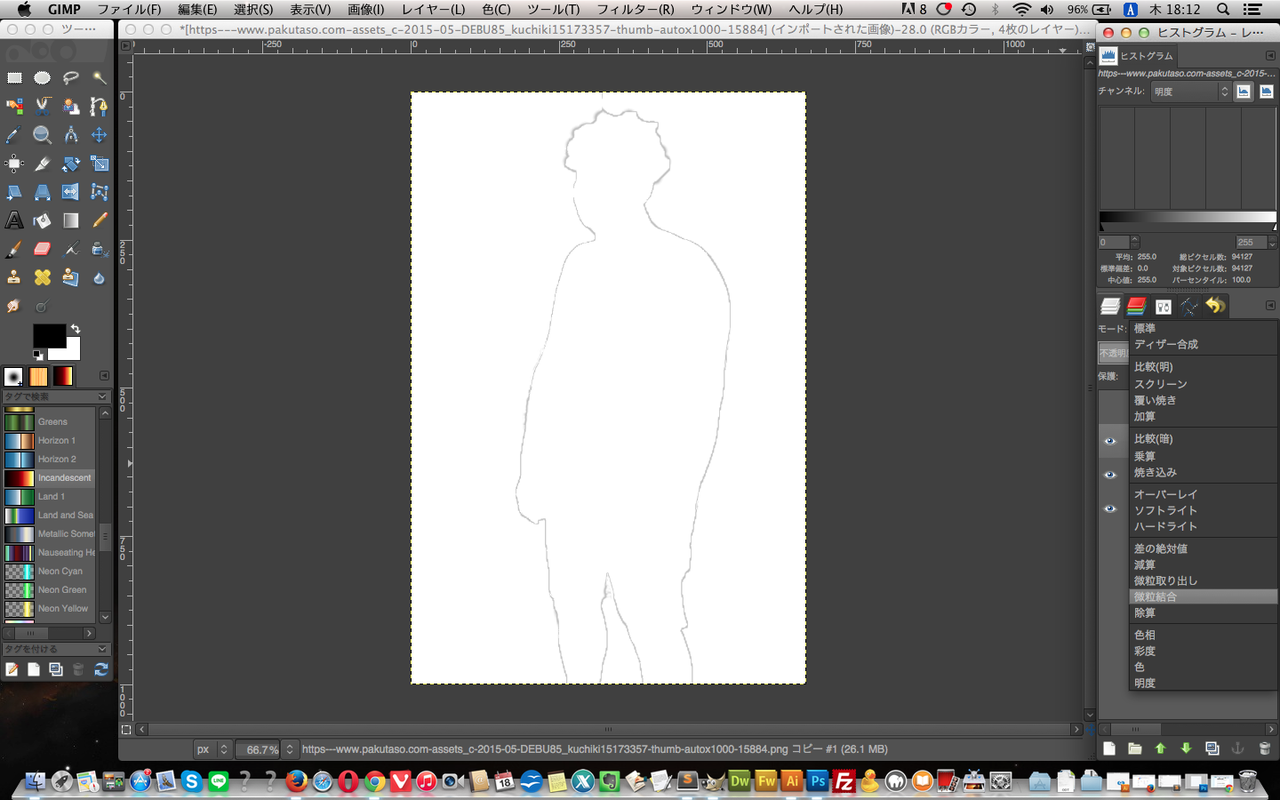Select the Fuzzy Select magic wand tool
Screen dimensions: 1280x800
click(99, 78)
